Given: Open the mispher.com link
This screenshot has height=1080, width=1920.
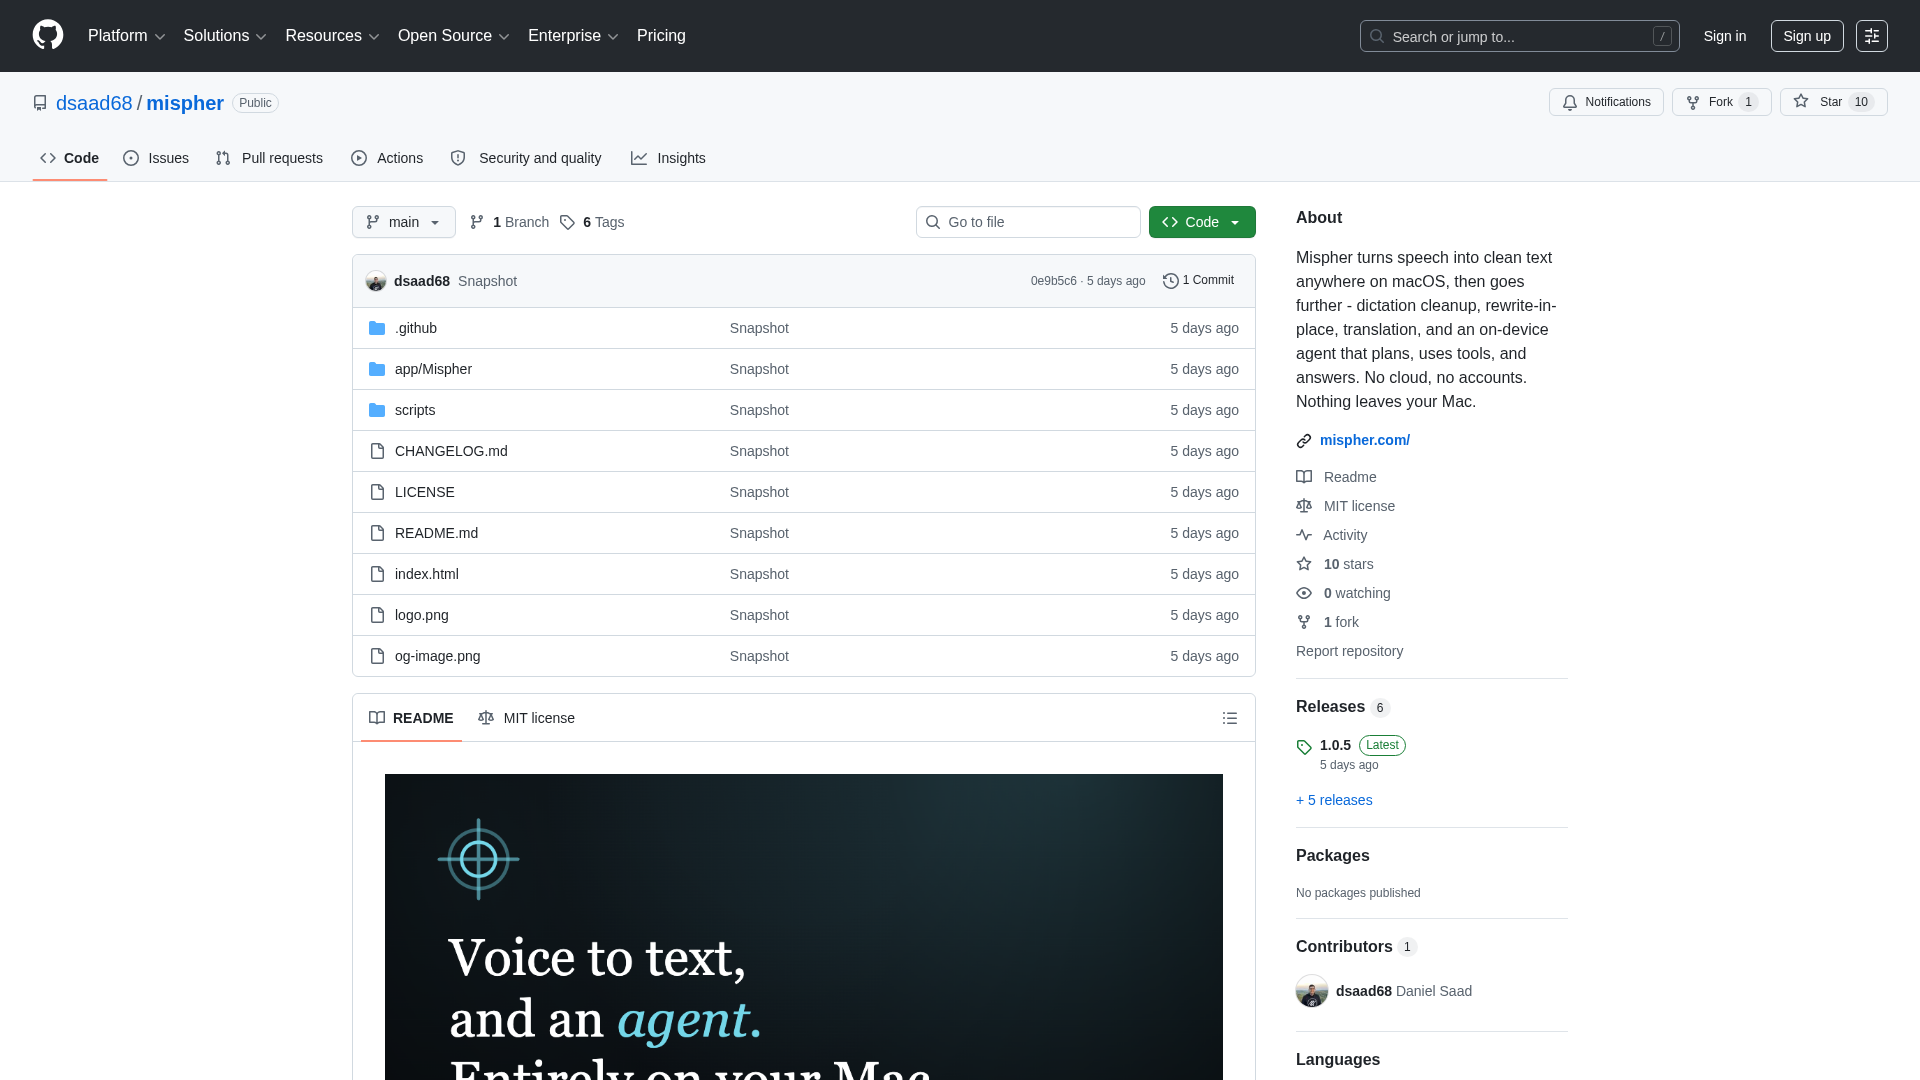Looking at the screenshot, I should (1364, 440).
